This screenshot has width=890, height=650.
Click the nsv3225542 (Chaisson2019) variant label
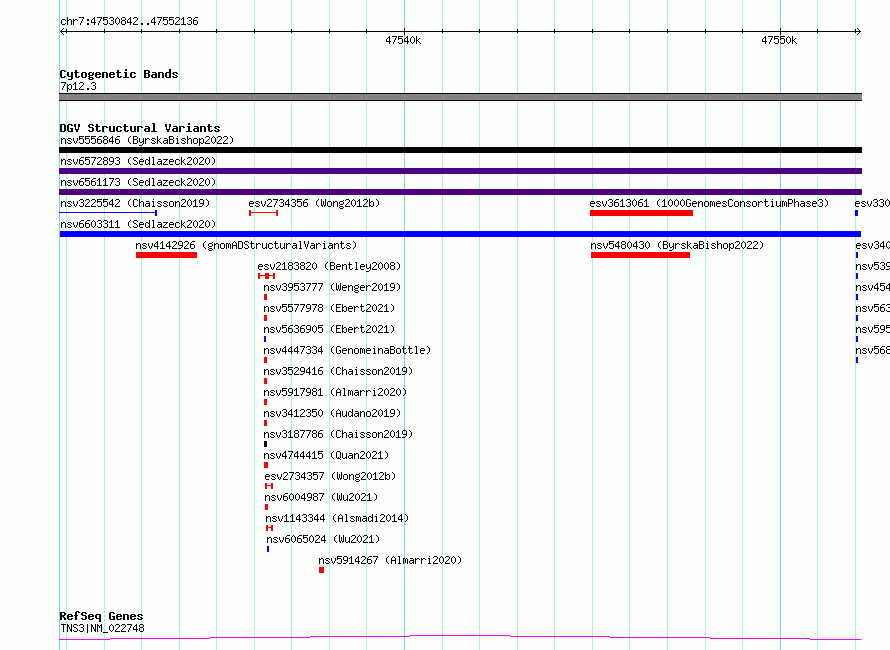coord(135,203)
